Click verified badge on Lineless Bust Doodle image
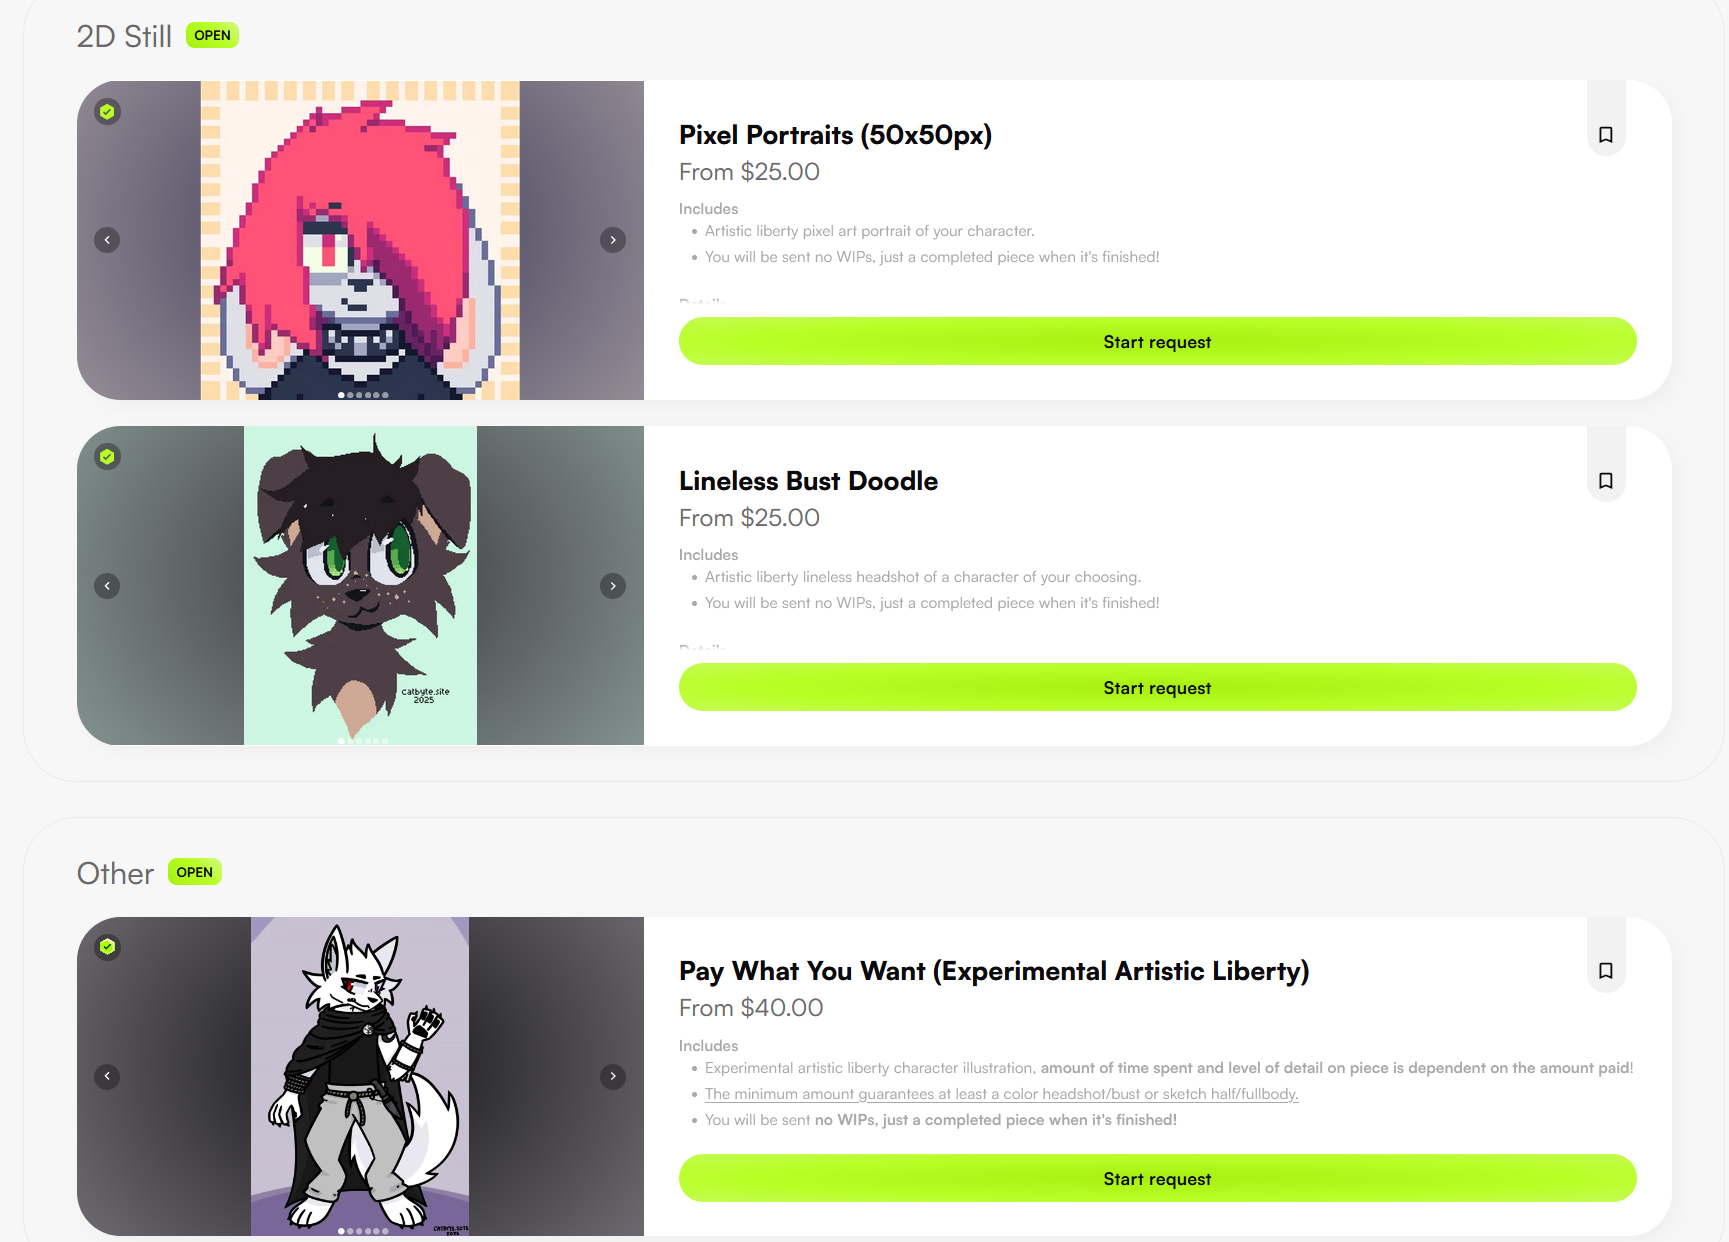This screenshot has width=1729, height=1242. [x=107, y=457]
